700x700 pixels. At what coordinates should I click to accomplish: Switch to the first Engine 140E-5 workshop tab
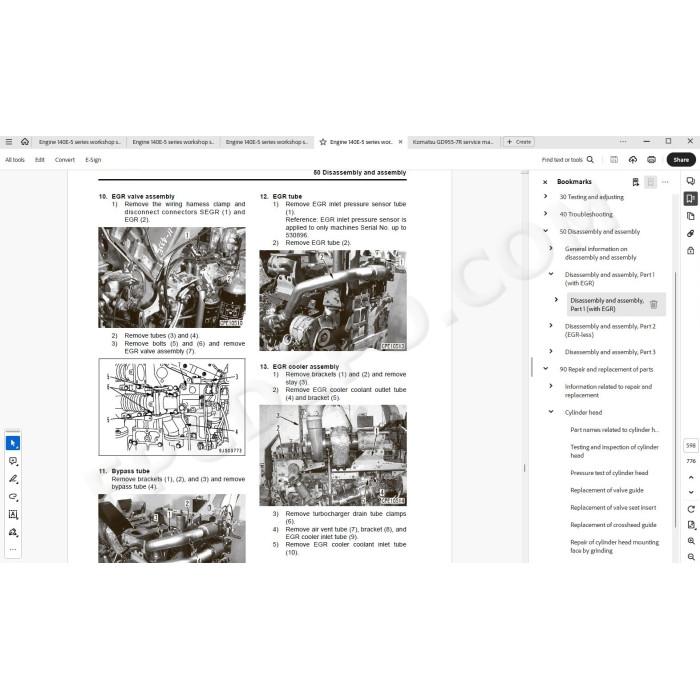pyautogui.click(x=79, y=142)
